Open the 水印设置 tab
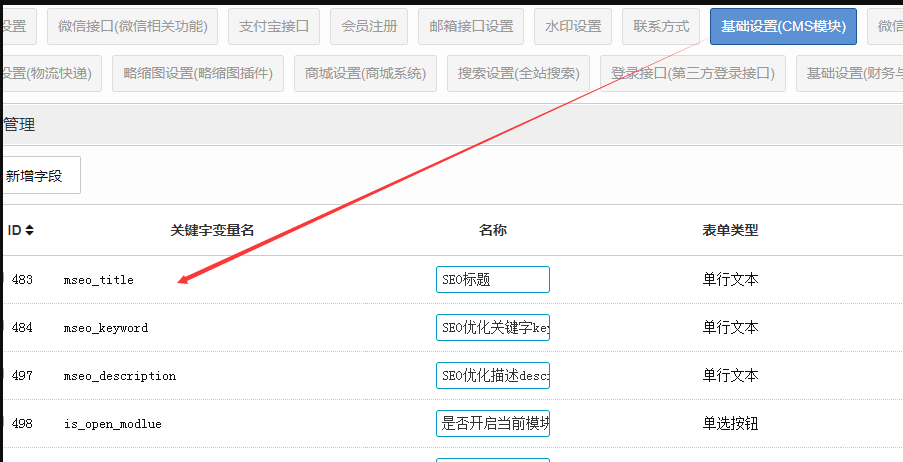The height and width of the screenshot is (462, 903). (x=573, y=26)
